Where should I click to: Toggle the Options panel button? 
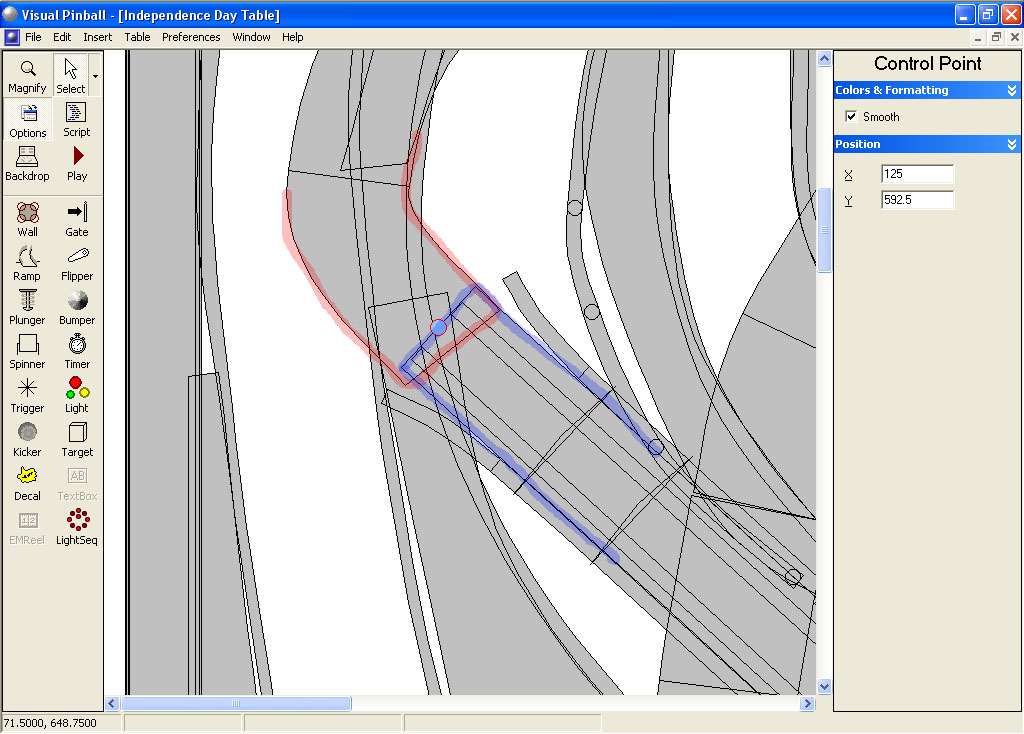28,120
